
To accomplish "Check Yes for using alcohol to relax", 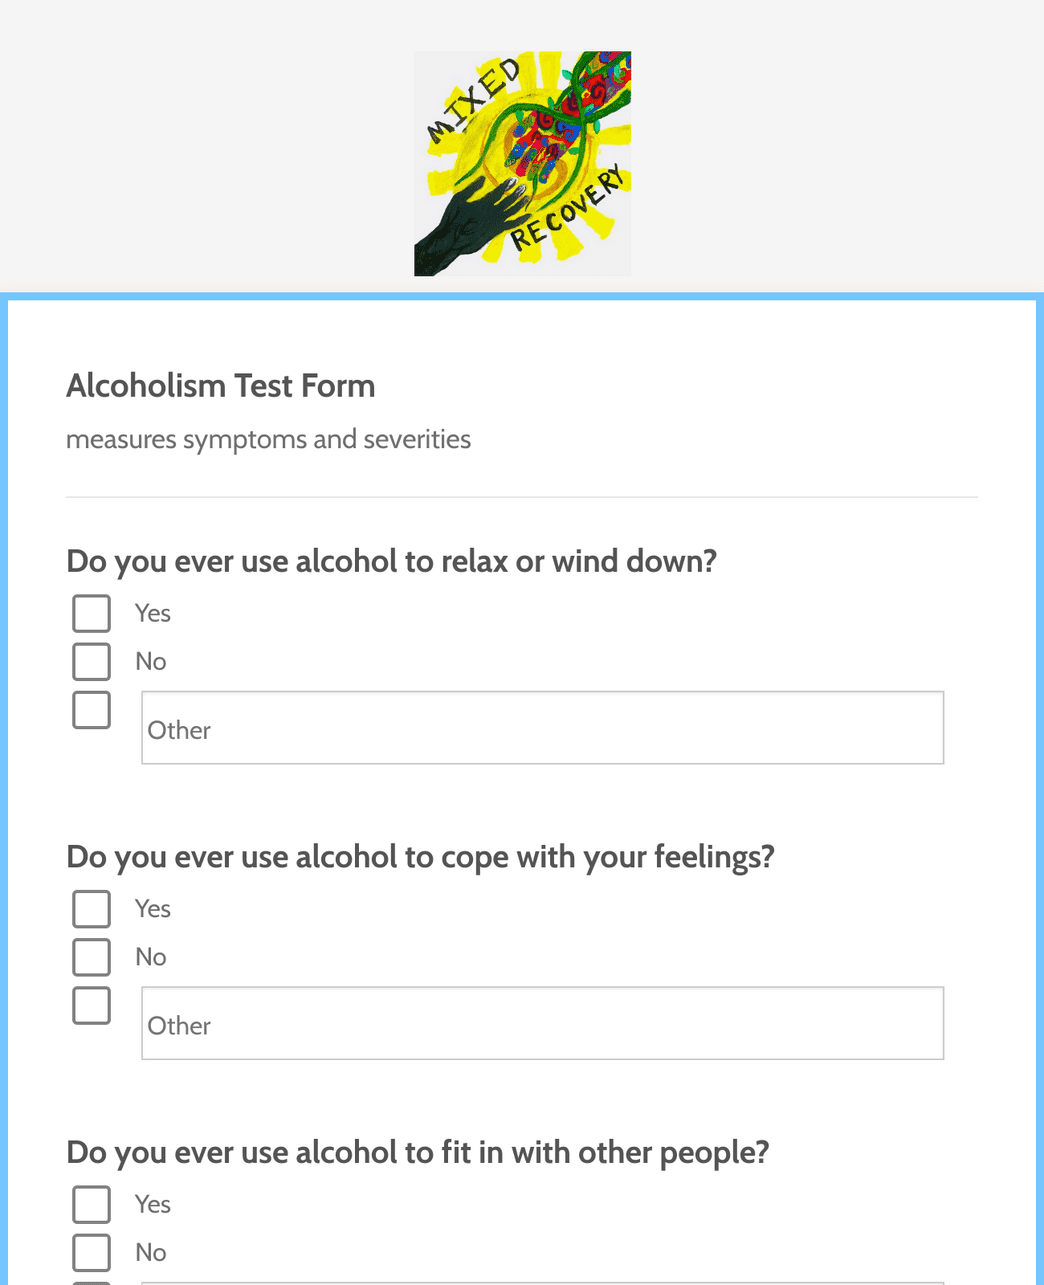I will [x=91, y=613].
